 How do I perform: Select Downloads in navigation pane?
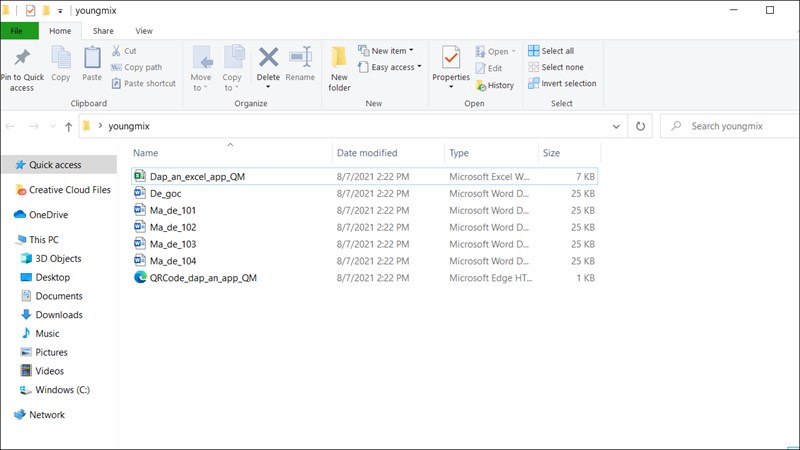(x=59, y=315)
